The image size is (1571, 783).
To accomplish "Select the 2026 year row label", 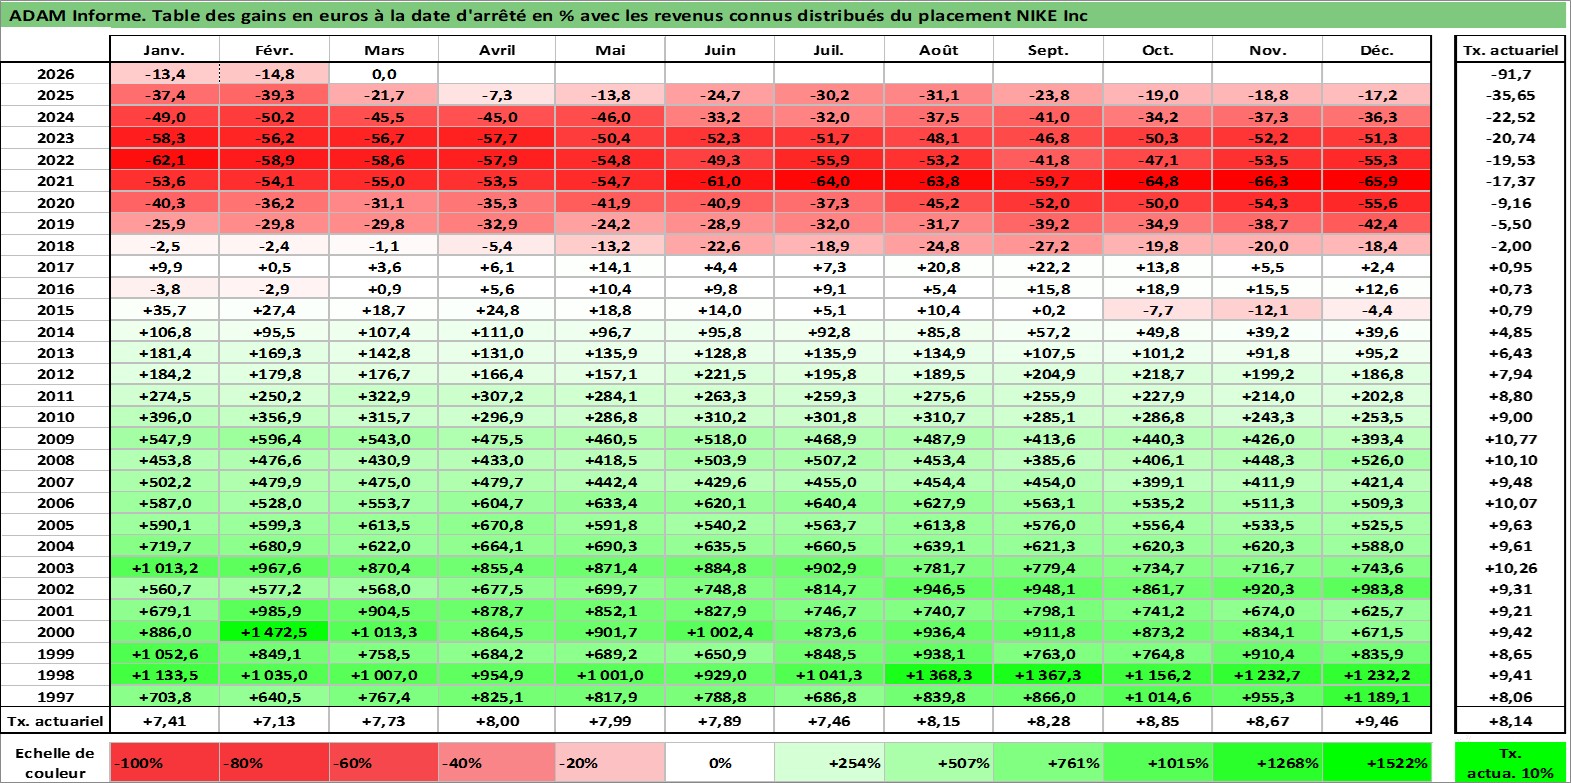I will click(55, 74).
